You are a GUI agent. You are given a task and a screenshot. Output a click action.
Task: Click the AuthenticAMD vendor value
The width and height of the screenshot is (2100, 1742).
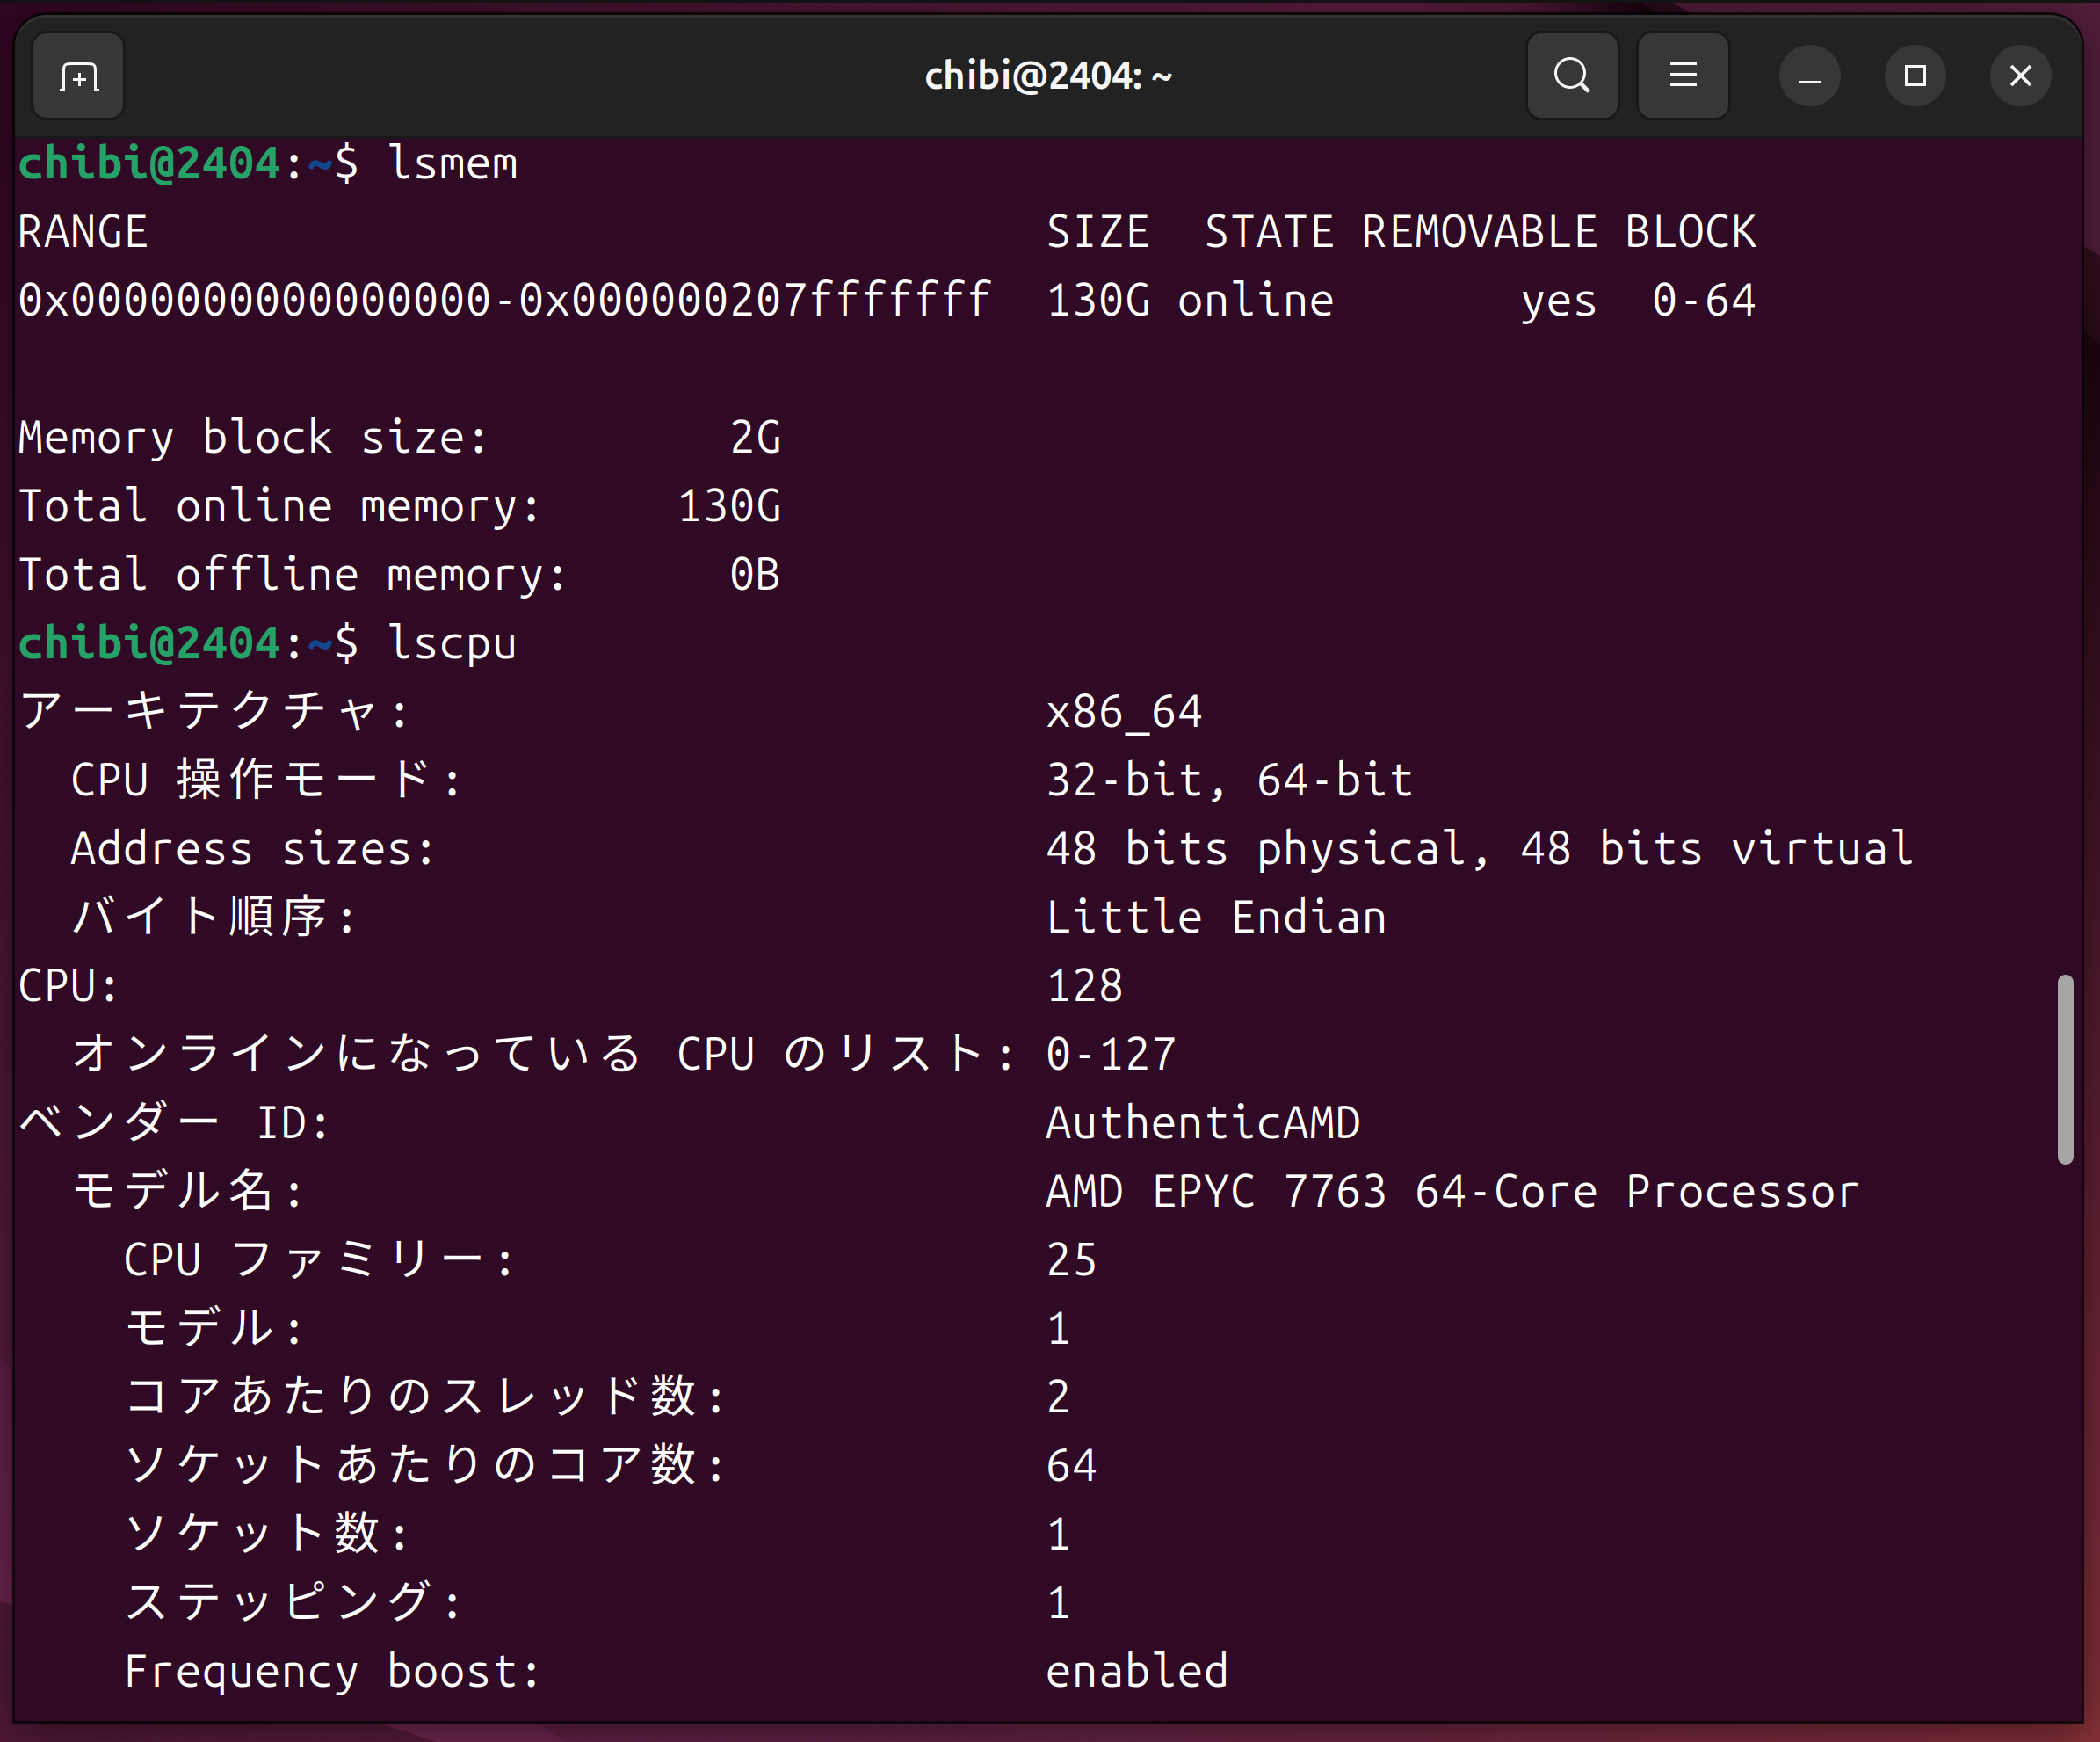pyautogui.click(x=1202, y=1122)
